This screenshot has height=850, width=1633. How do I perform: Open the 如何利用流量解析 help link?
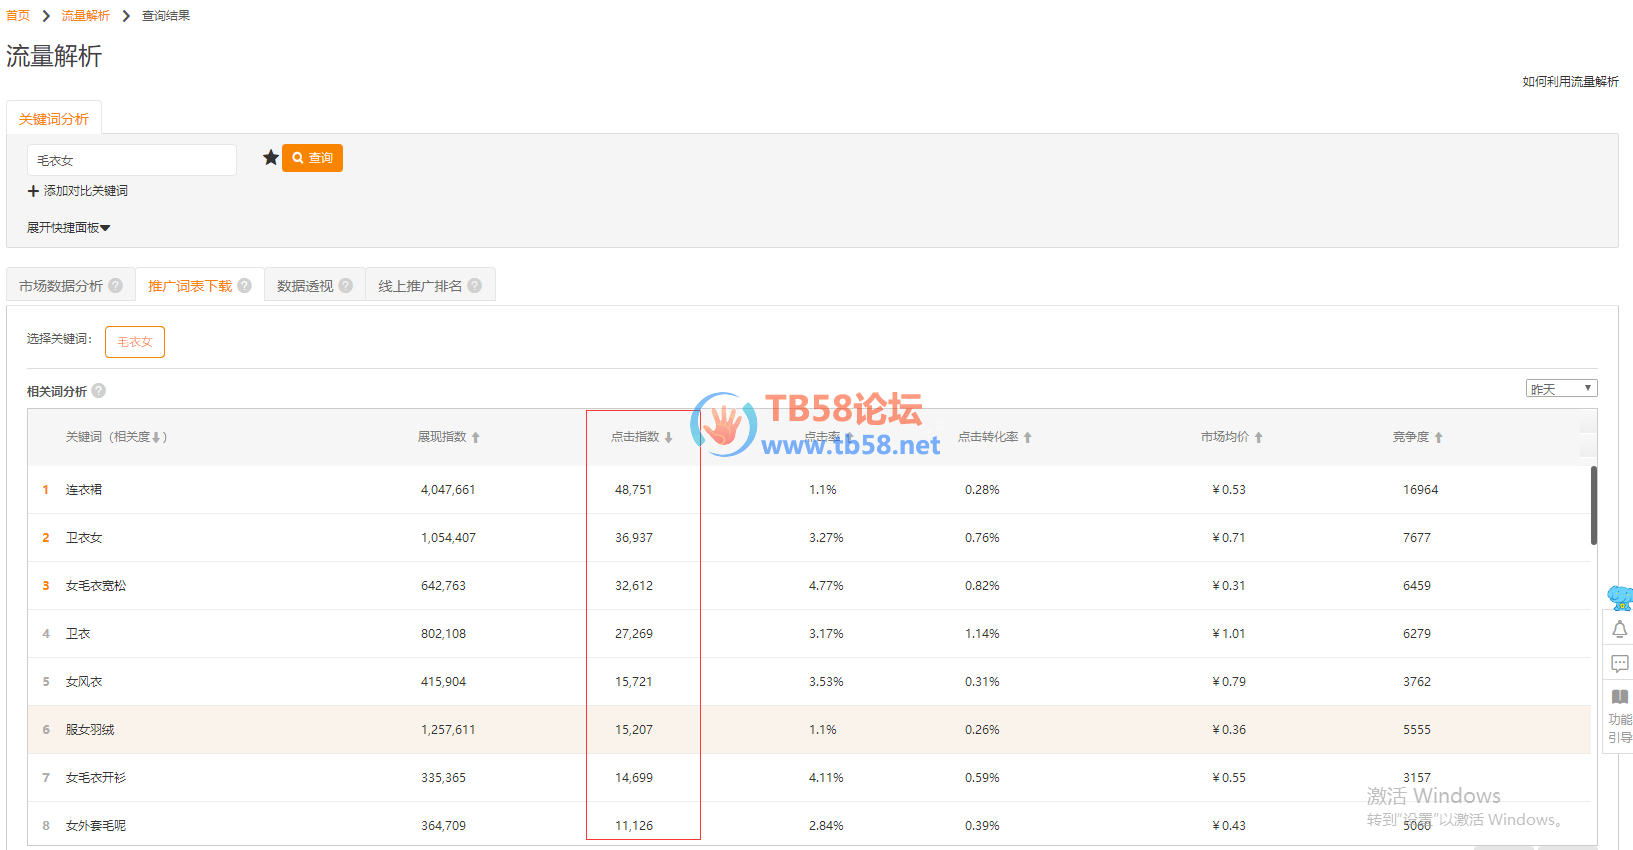[1570, 82]
